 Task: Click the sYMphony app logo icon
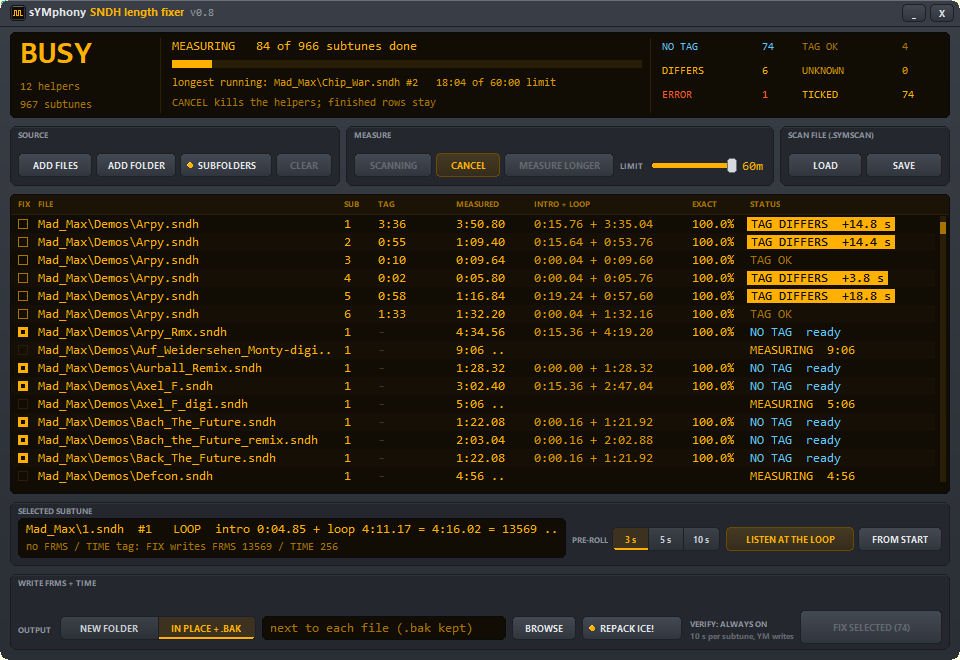point(18,13)
